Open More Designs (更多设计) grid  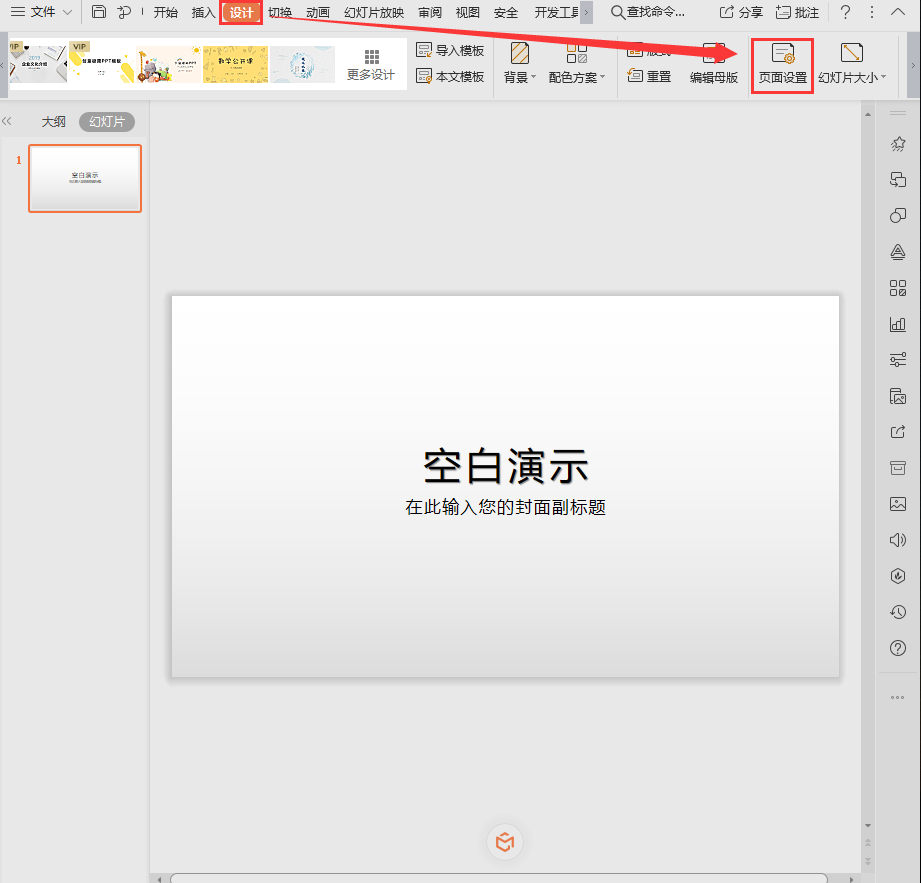click(371, 64)
